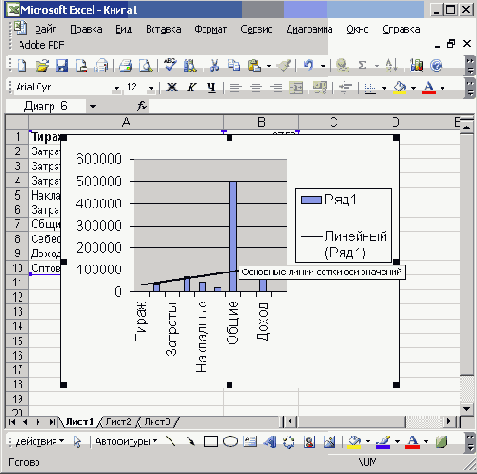Undo the last action via toolbar arrow icon
The image size is (477, 474).
point(309,65)
